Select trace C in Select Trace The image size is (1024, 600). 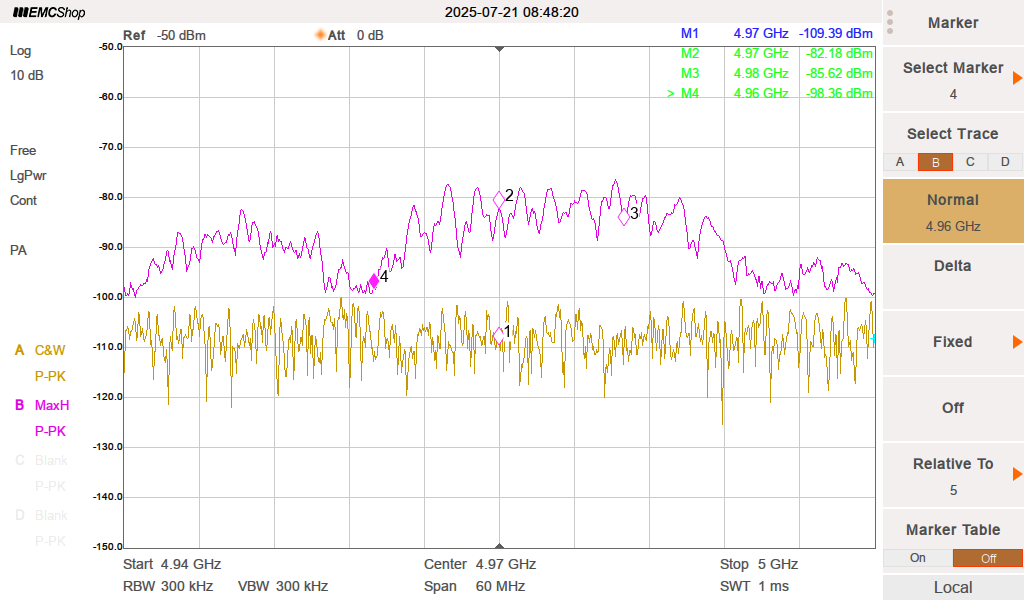tap(970, 162)
